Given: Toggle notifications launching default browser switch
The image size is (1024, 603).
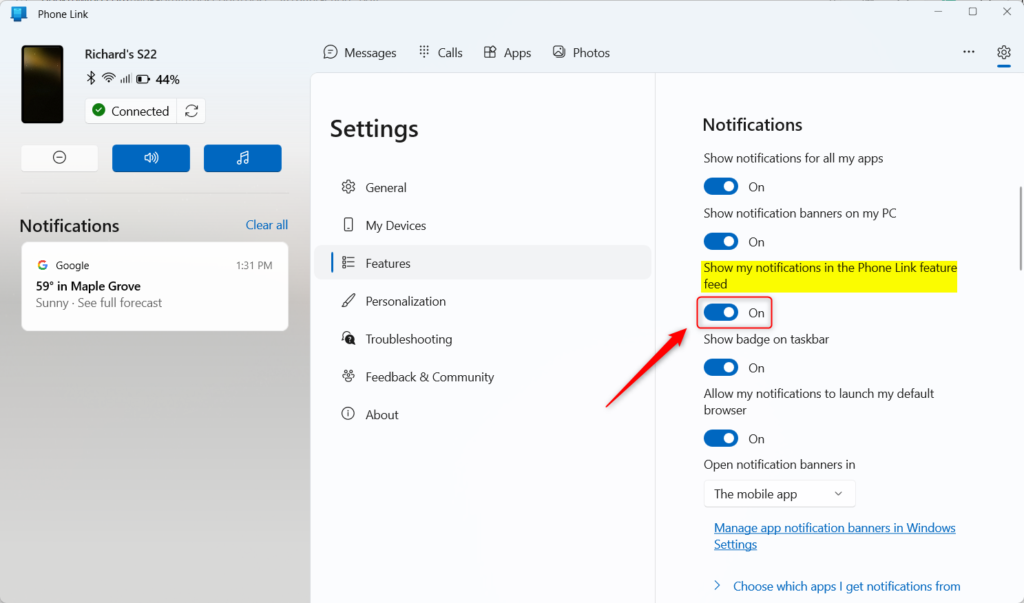Looking at the screenshot, I should [x=721, y=438].
